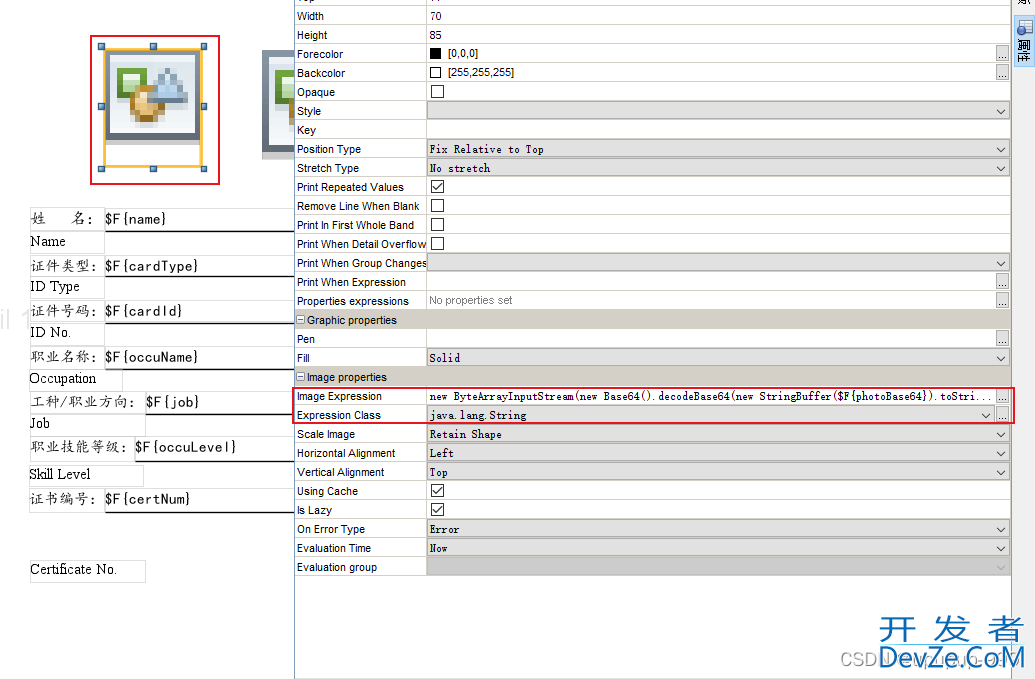Open Properties expressions ellipsis button
Screen dimensions: 1035x679
1002,301
